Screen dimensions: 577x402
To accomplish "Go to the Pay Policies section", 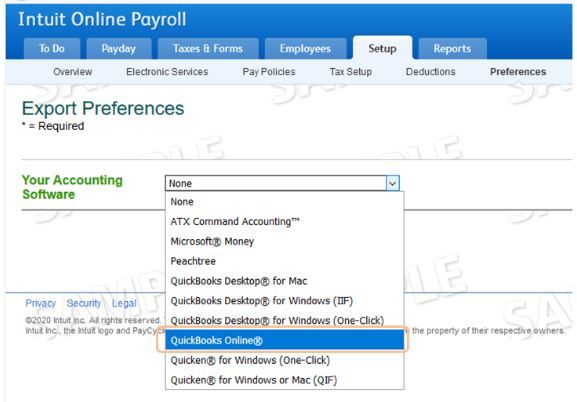I will (269, 72).
